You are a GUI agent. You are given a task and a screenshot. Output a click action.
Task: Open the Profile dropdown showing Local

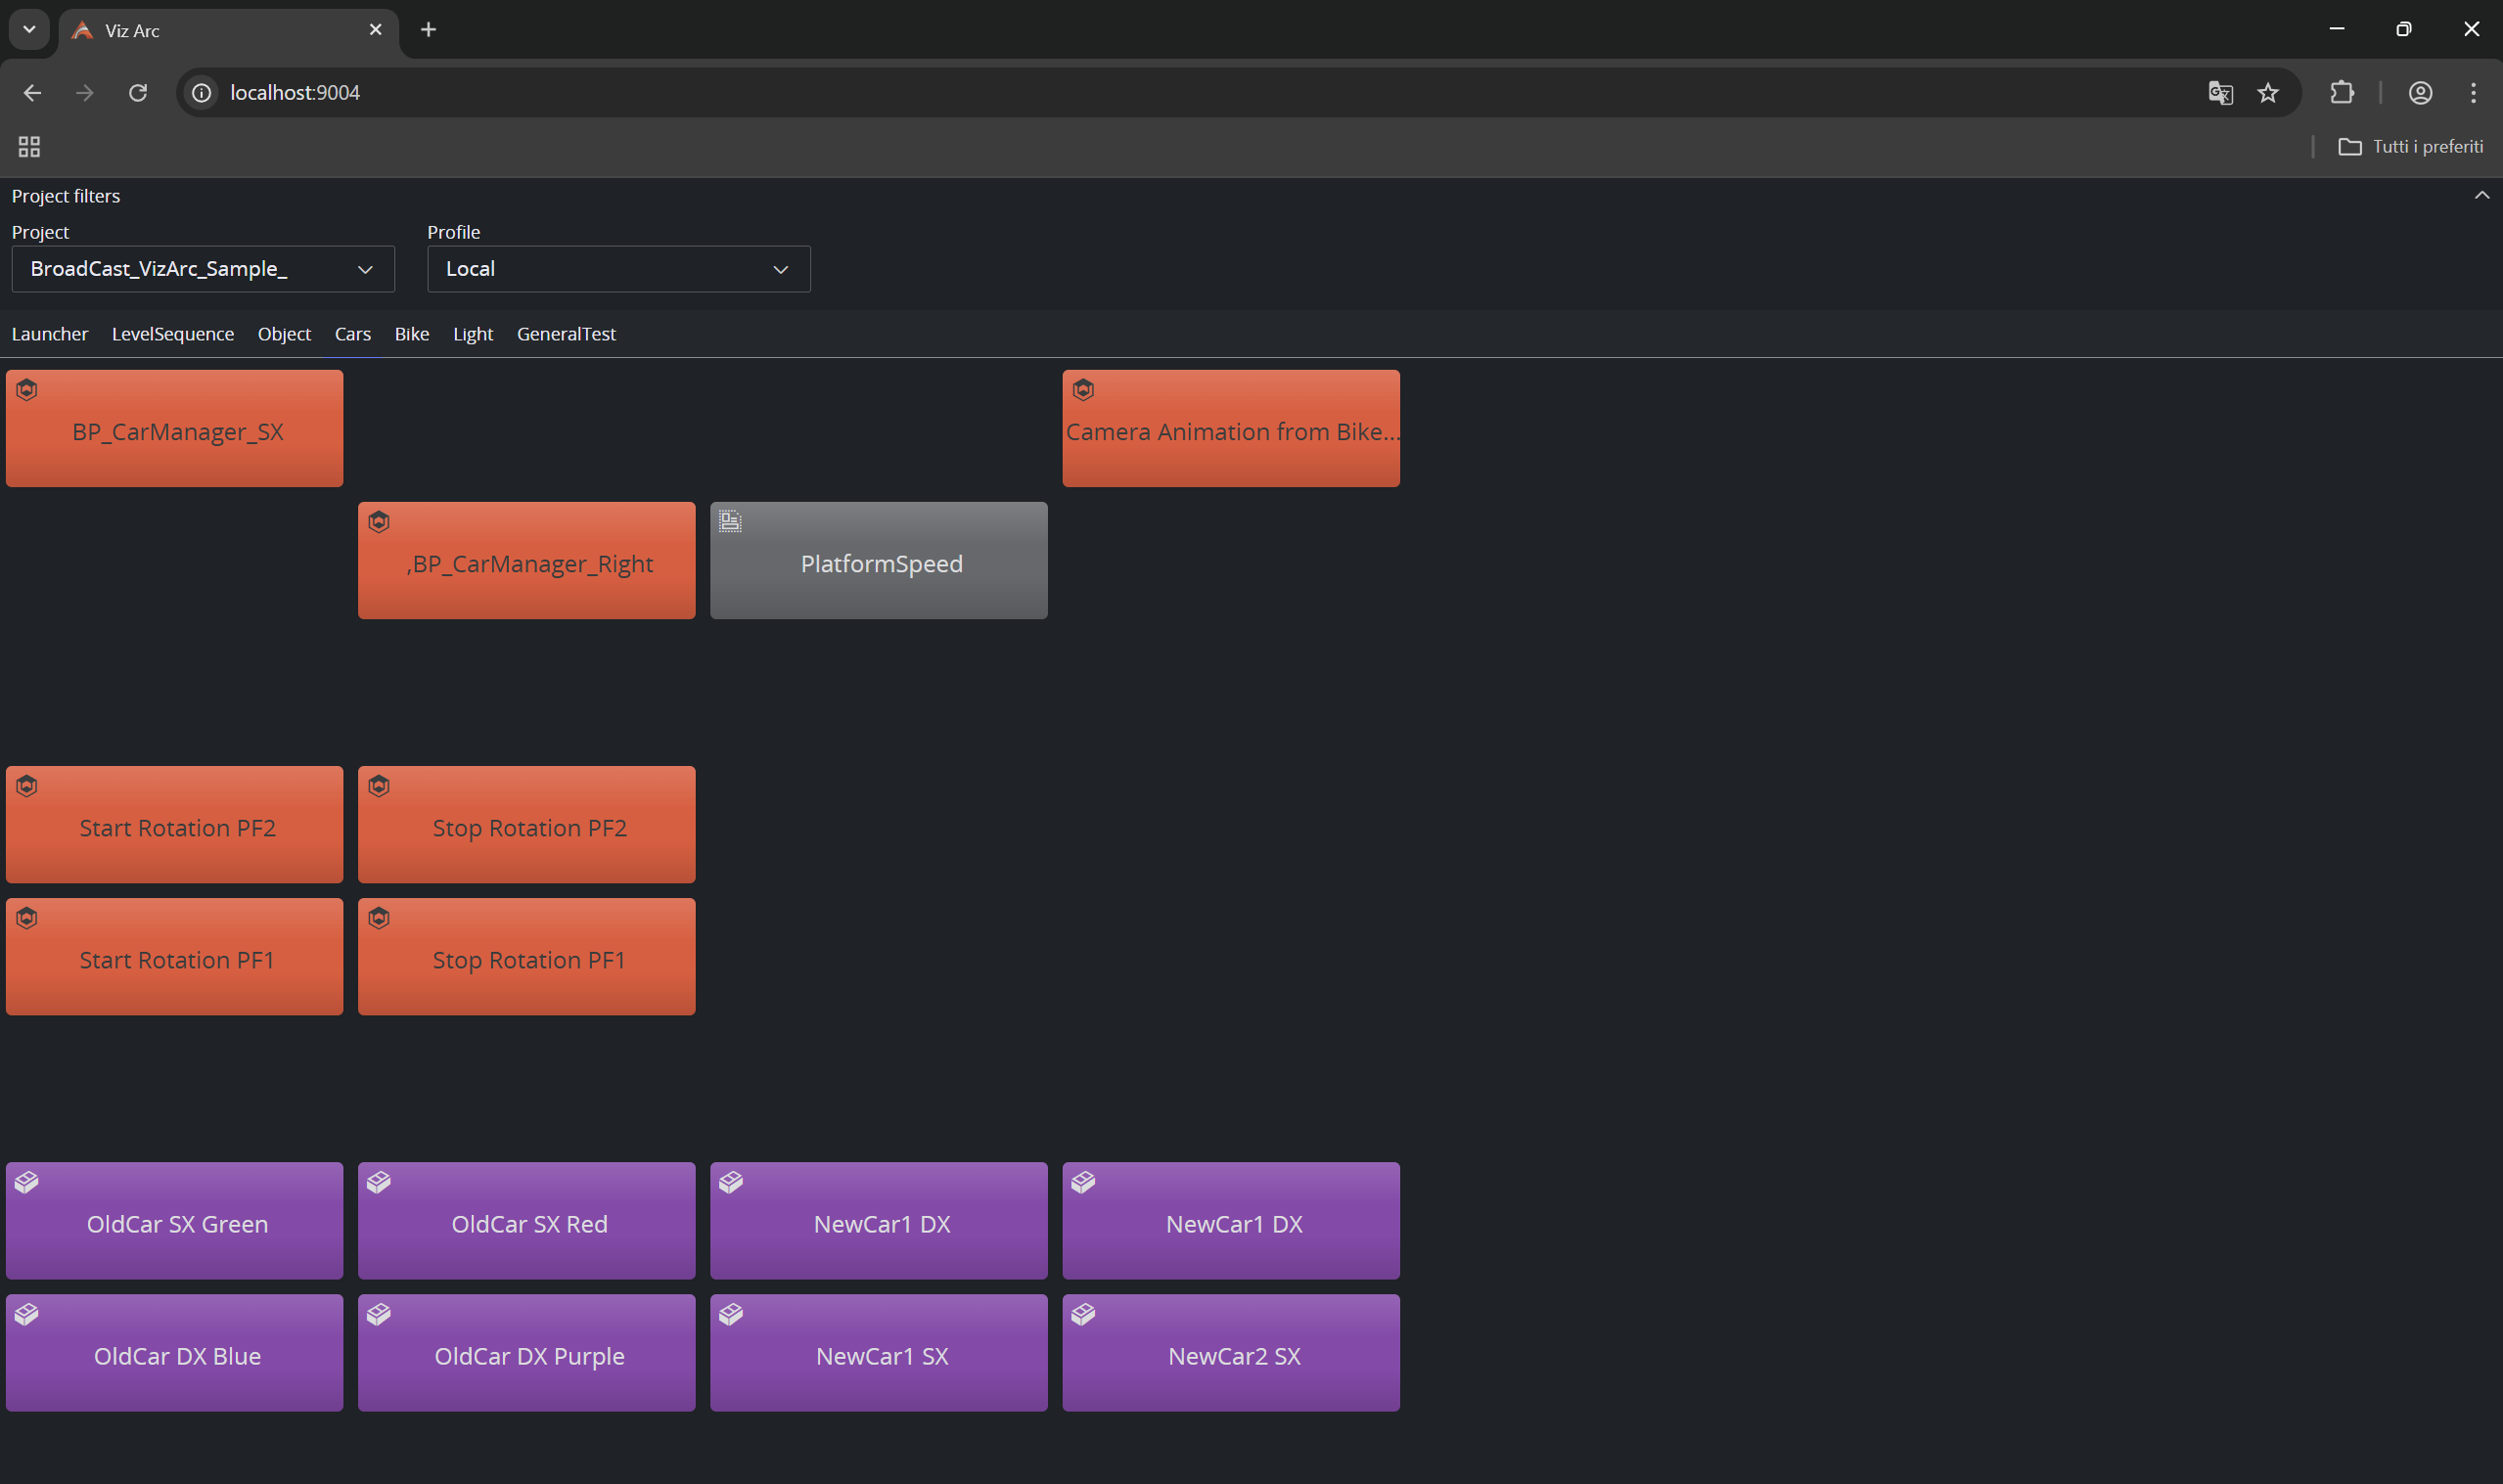(x=618, y=269)
